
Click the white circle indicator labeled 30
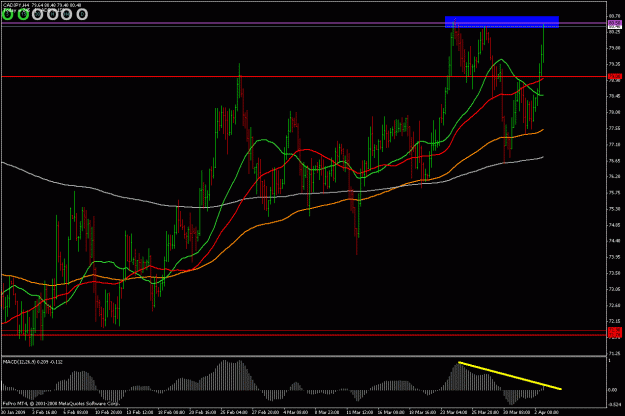click(x=37, y=14)
